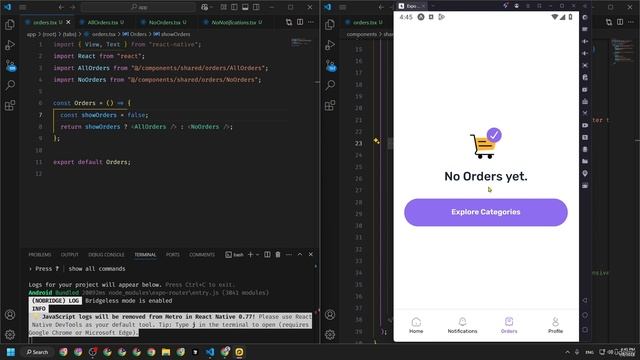The image size is (640, 360).
Task: Select orders.tsx tab in right VS Code window
Action: coord(364,22)
